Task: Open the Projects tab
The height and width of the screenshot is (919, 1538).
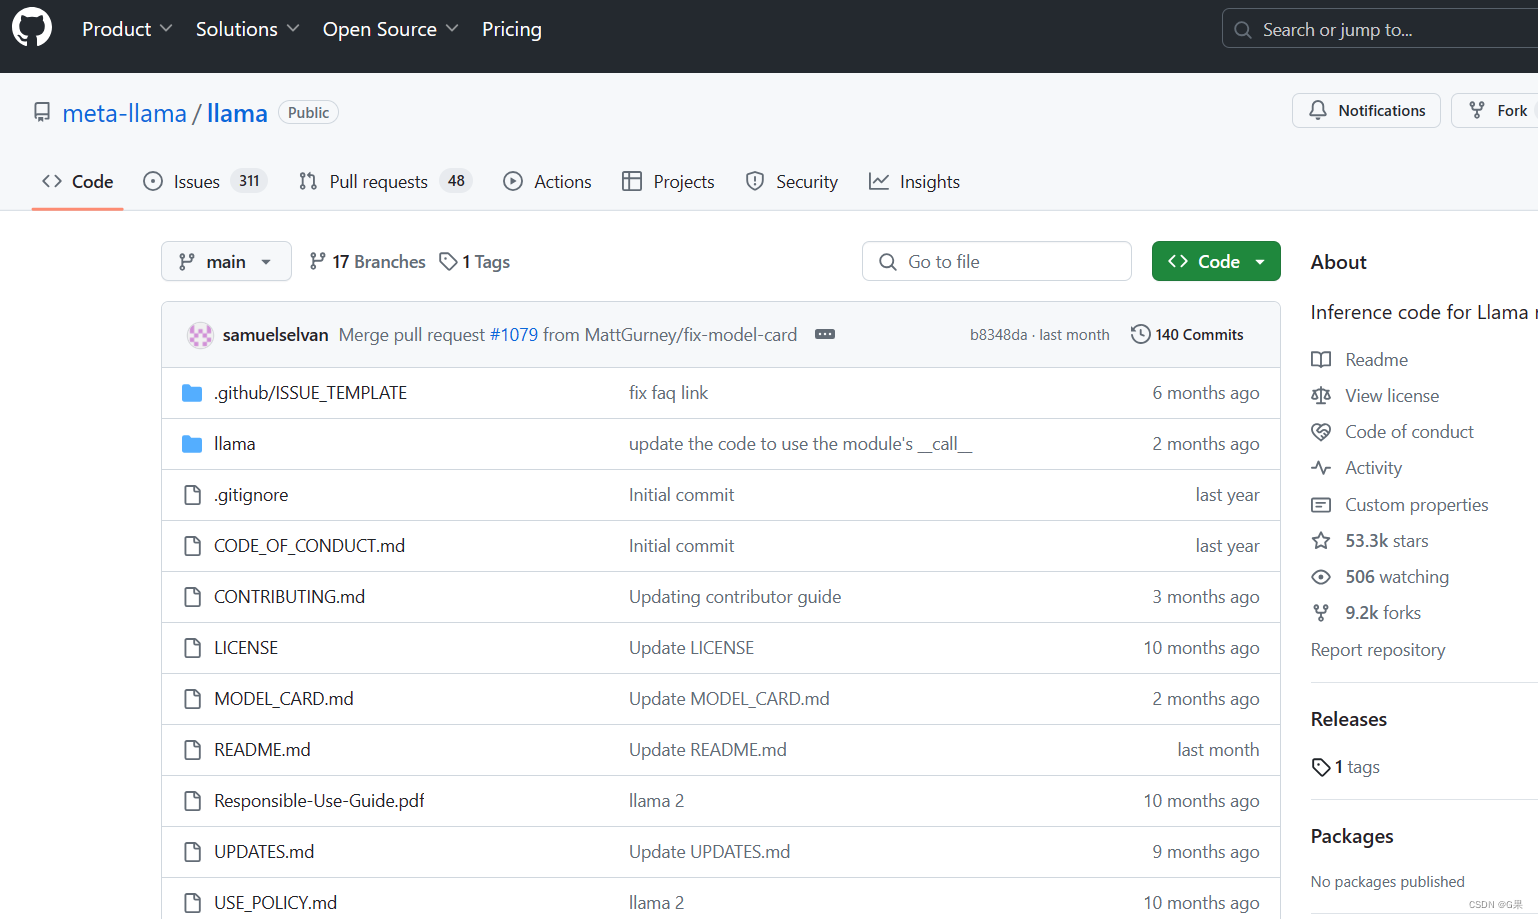Action: click(668, 181)
